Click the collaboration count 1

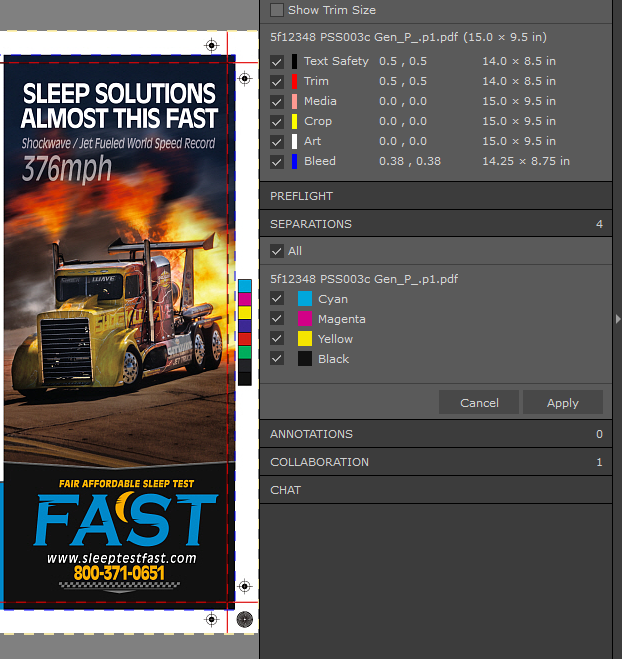(599, 462)
